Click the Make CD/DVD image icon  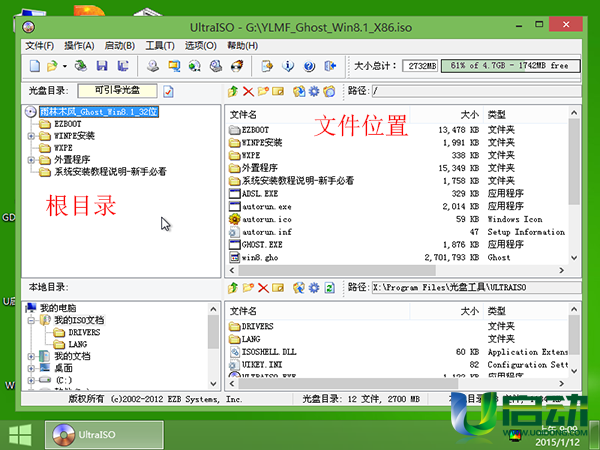[x=153, y=66]
